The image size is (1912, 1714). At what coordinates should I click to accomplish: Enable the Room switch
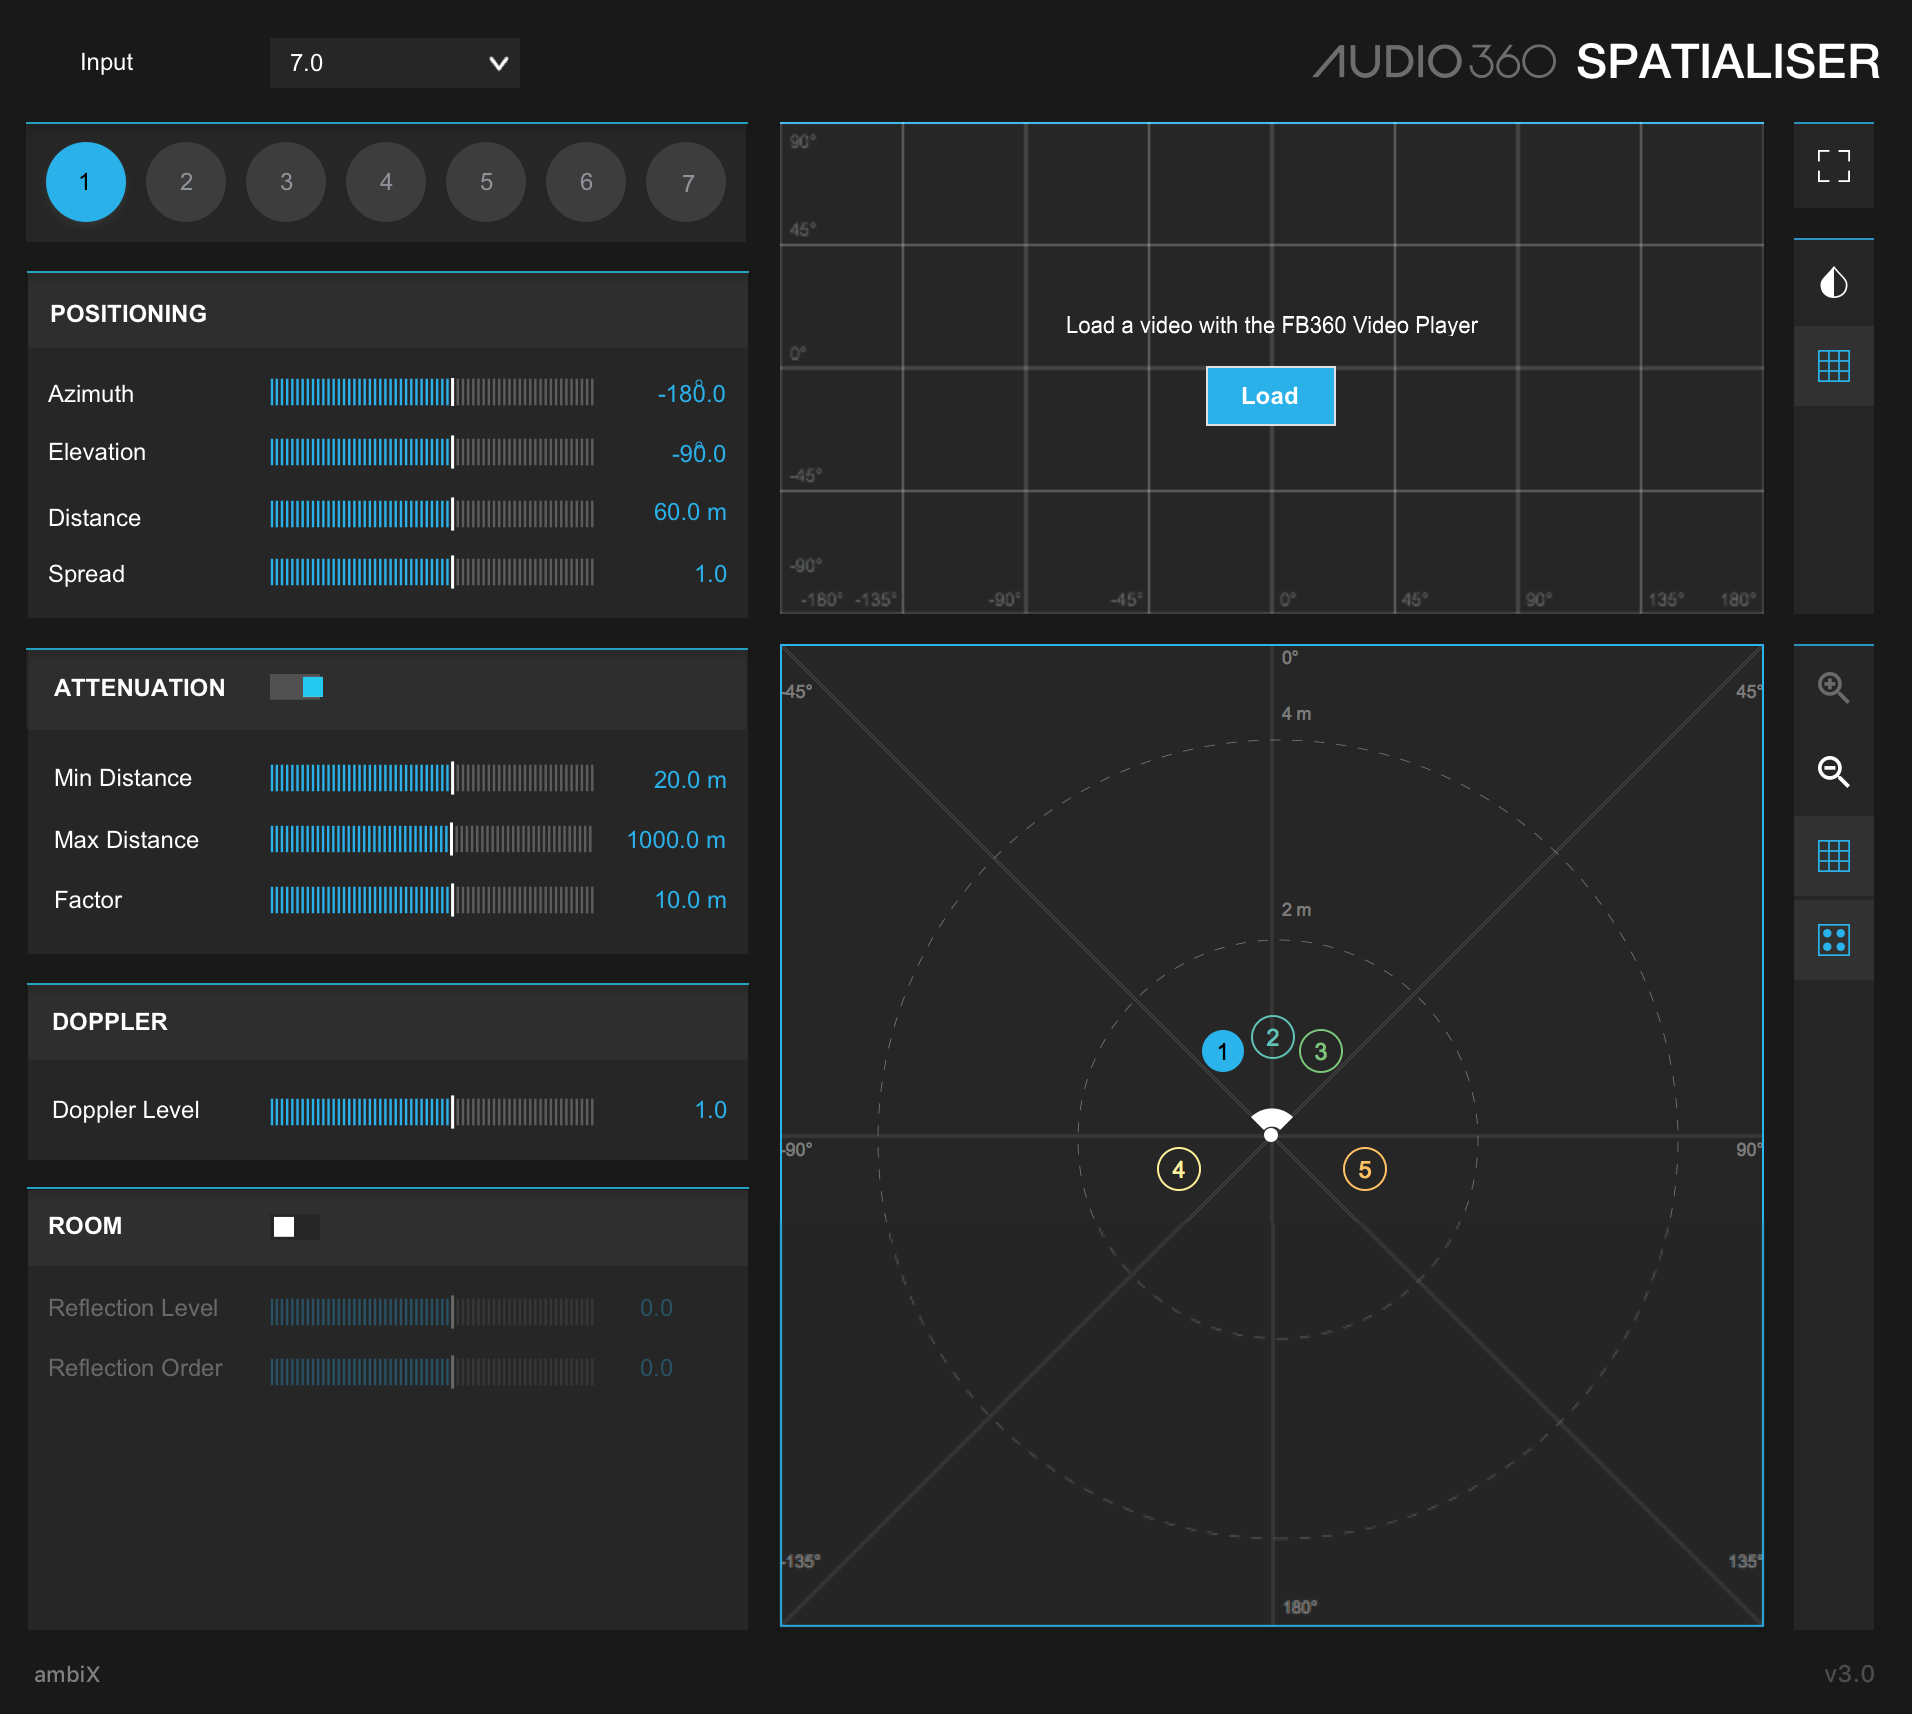point(296,1227)
